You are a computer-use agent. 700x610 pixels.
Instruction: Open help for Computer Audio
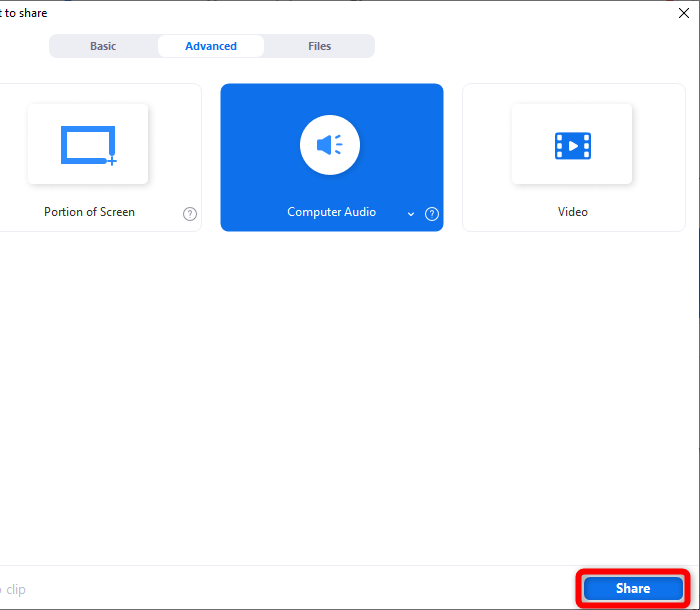432,214
